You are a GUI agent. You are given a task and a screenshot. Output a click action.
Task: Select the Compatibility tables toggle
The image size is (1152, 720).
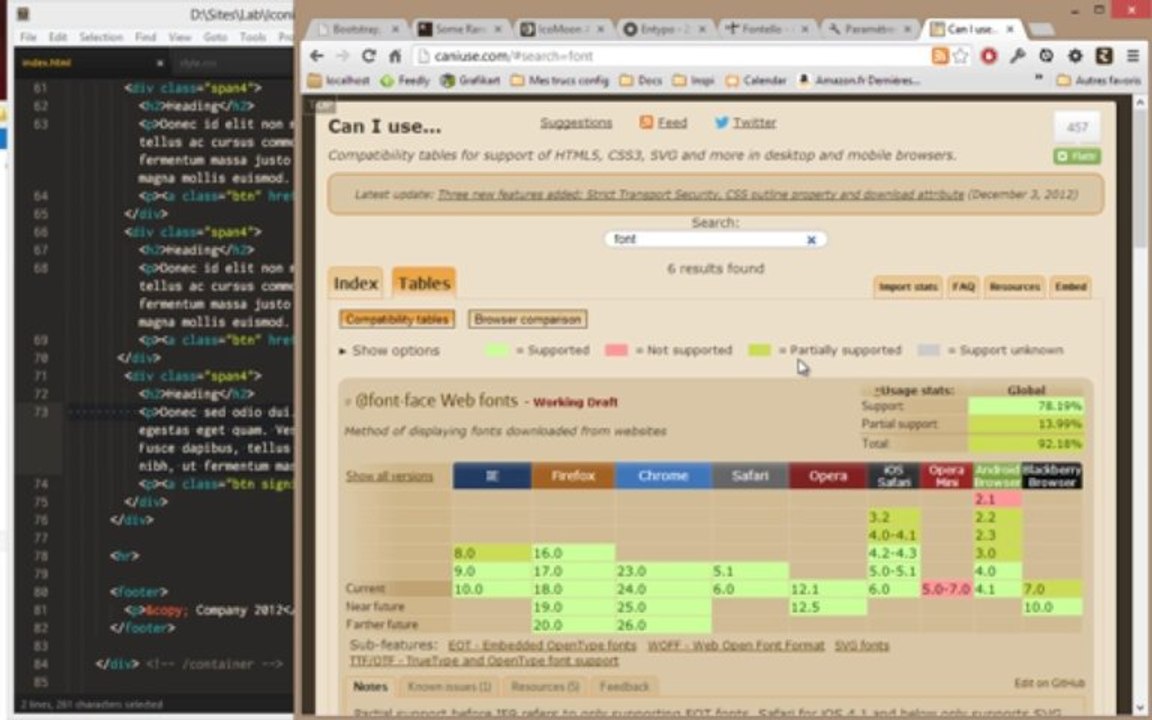397,319
